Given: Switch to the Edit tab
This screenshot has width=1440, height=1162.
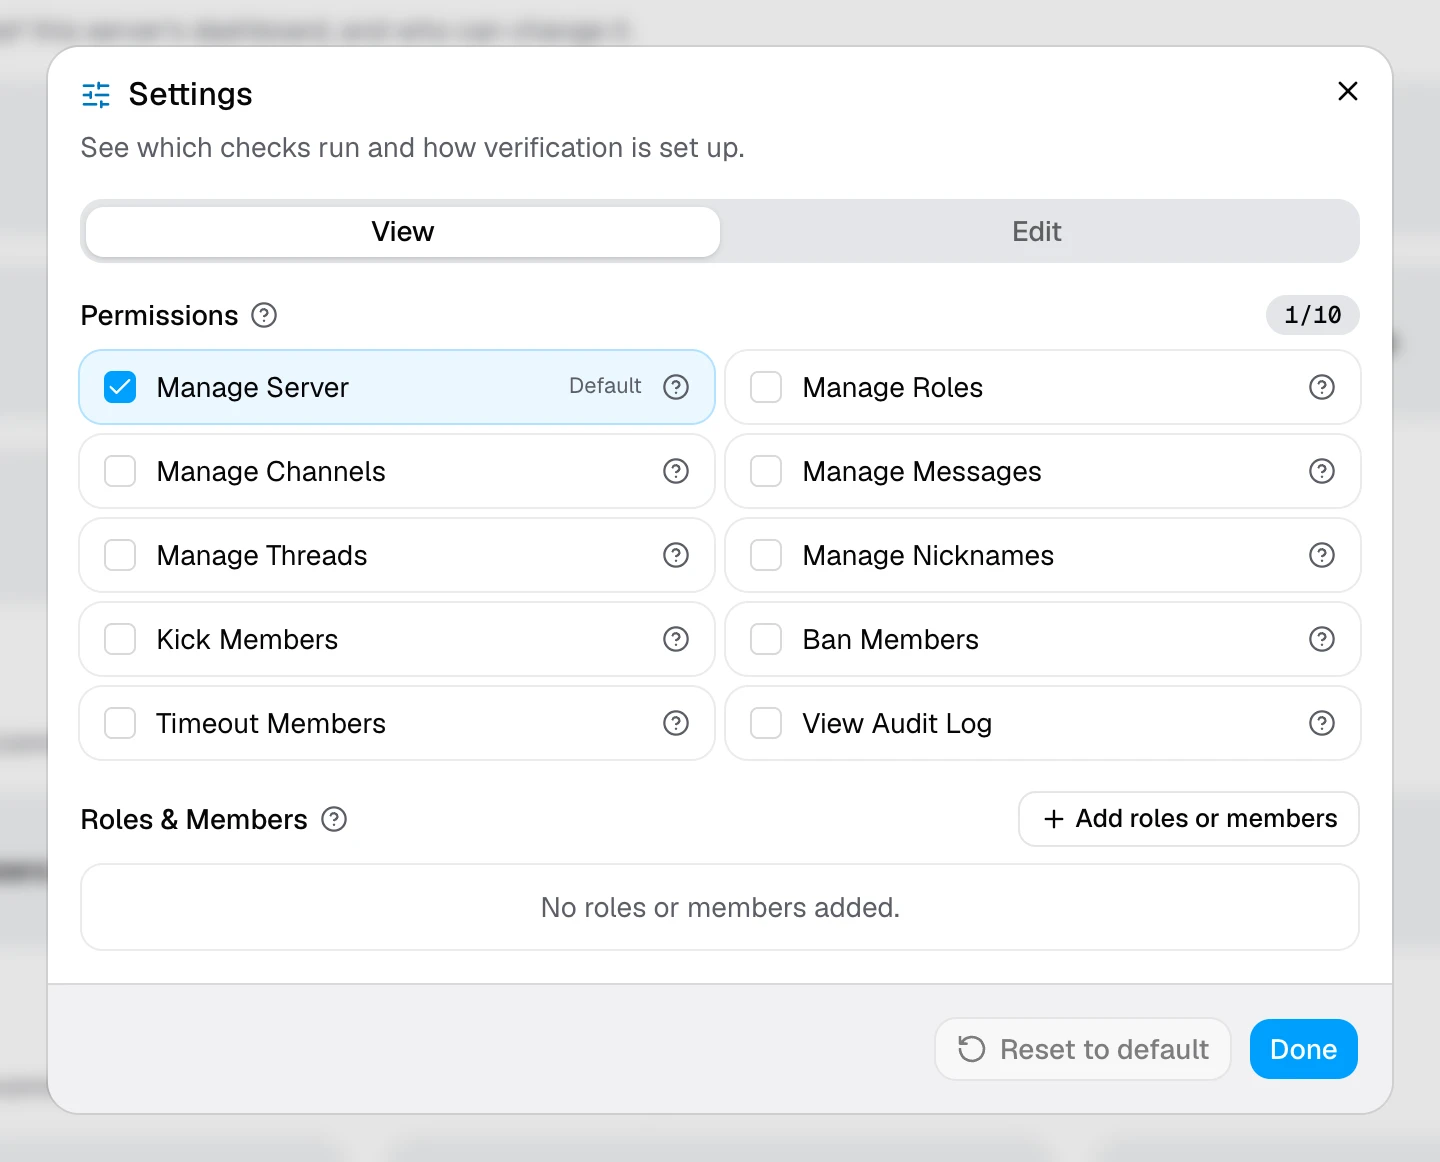Looking at the screenshot, I should [x=1037, y=232].
